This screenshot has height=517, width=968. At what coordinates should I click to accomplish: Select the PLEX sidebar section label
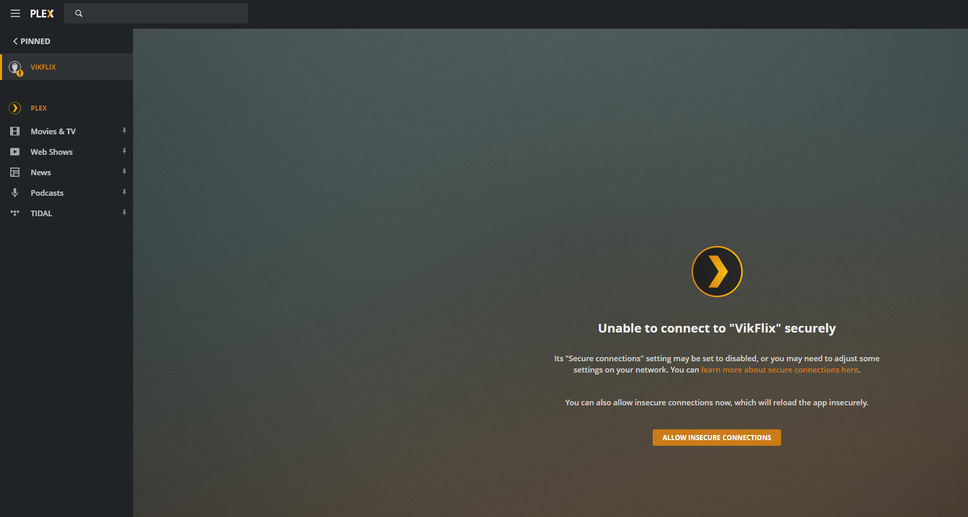tap(39, 108)
